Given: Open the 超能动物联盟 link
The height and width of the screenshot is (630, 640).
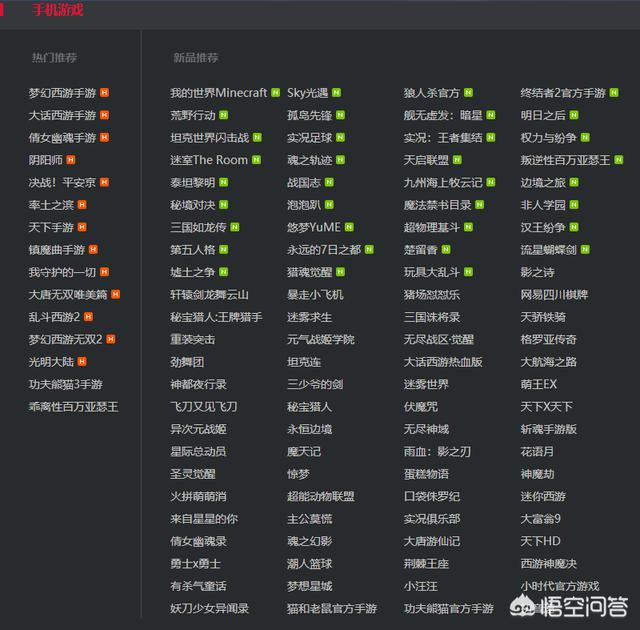Looking at the screenshot, I should tap(321, 496).
